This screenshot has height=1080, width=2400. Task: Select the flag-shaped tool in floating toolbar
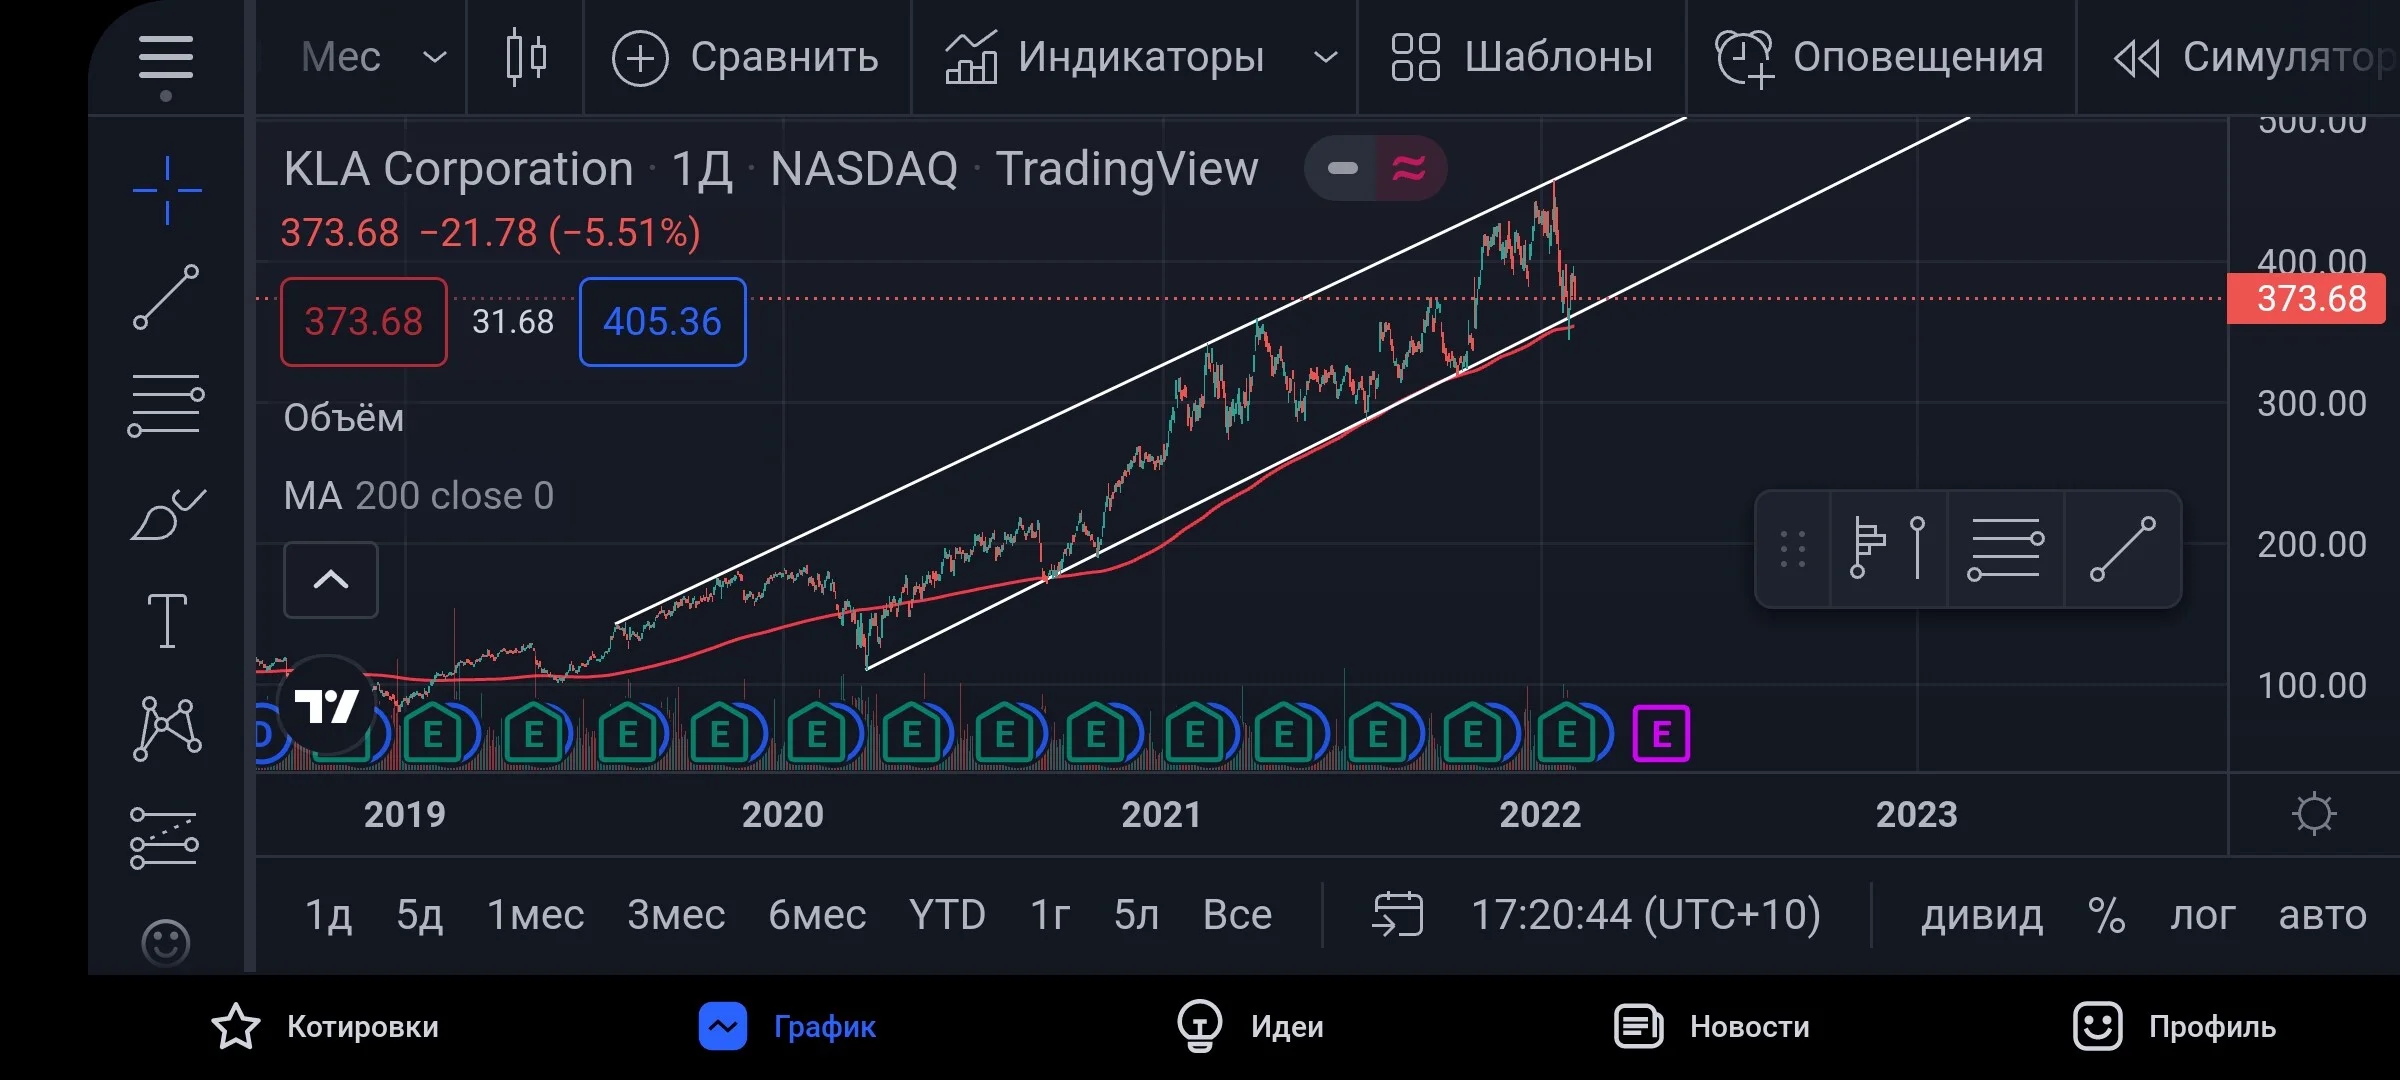[1868, 548]
